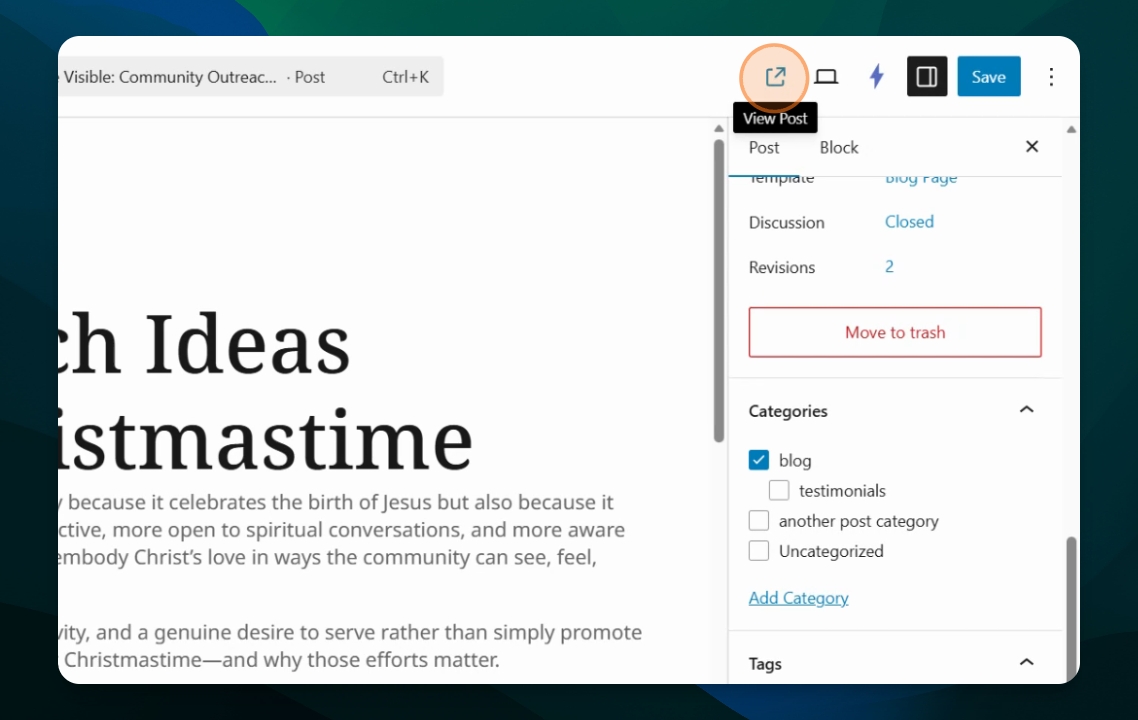
Task: Click the laptop preview device icon
Action: pos(826,76)
